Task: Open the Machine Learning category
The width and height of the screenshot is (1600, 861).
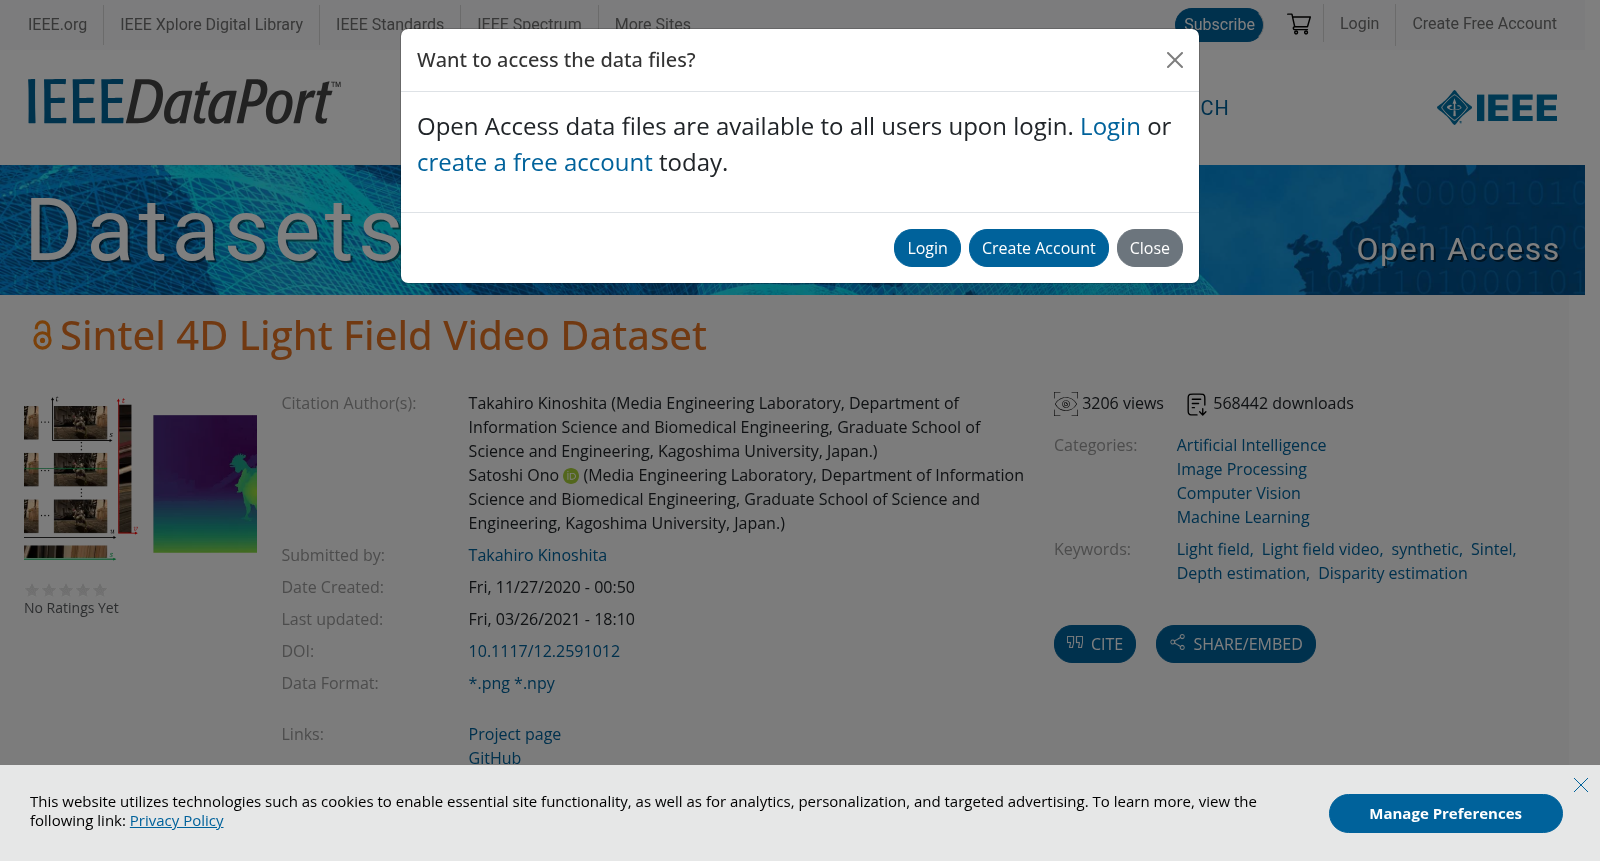Action: click(x=1243, y=518)
